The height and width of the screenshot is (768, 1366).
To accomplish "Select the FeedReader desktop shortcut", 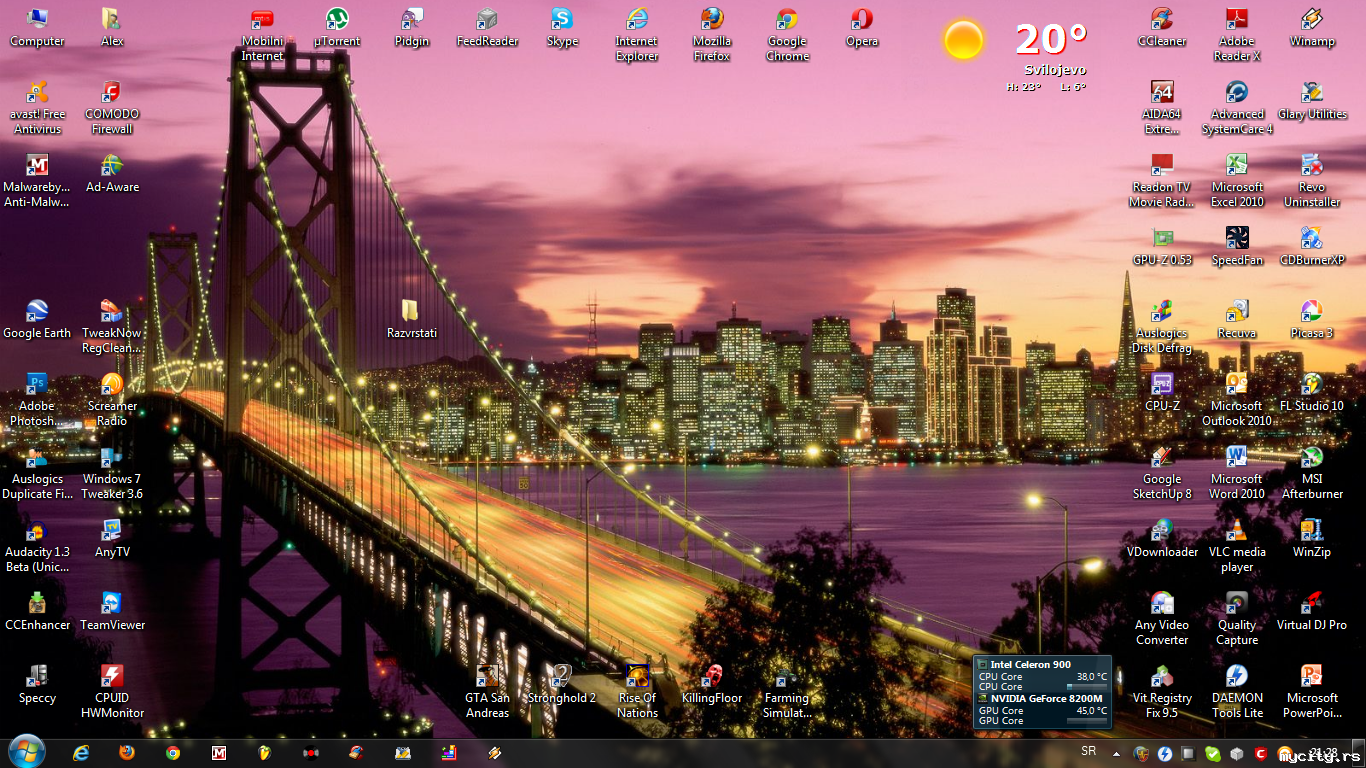I will pos(487,28).
